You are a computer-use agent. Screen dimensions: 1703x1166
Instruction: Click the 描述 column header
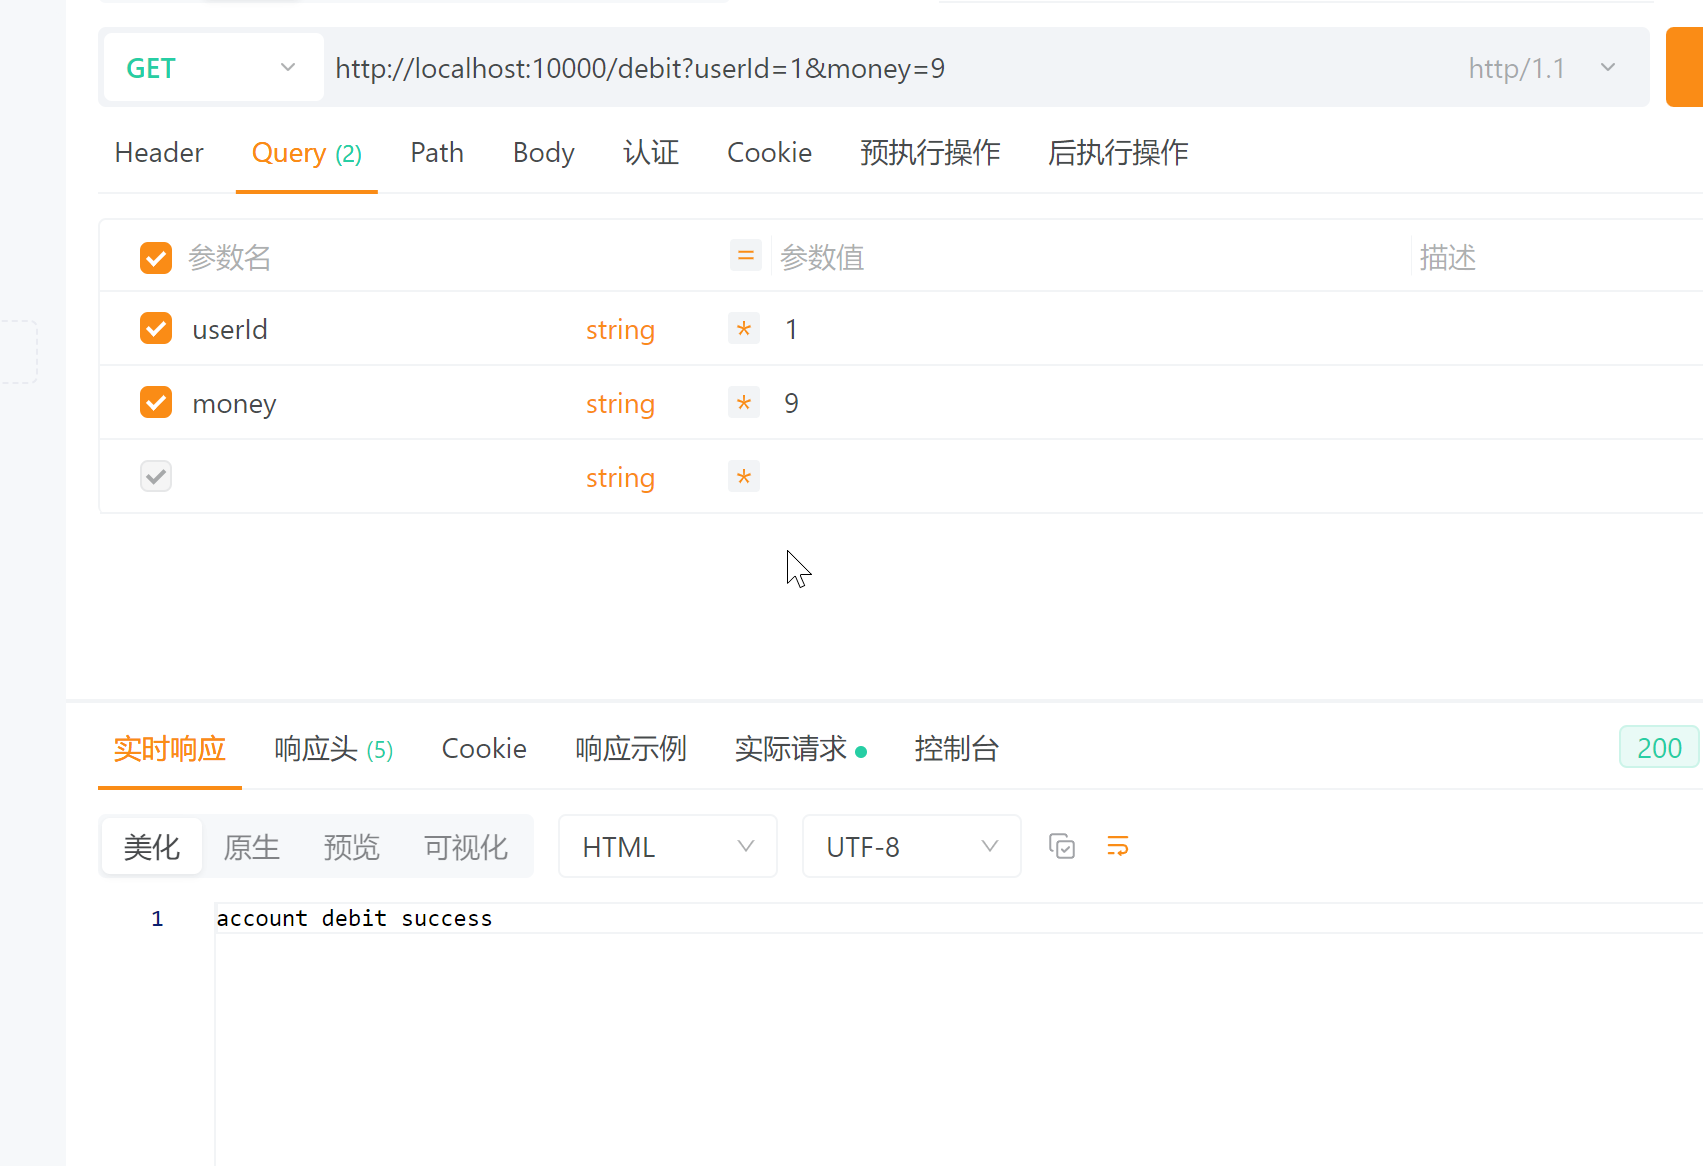pos(1447,257)
